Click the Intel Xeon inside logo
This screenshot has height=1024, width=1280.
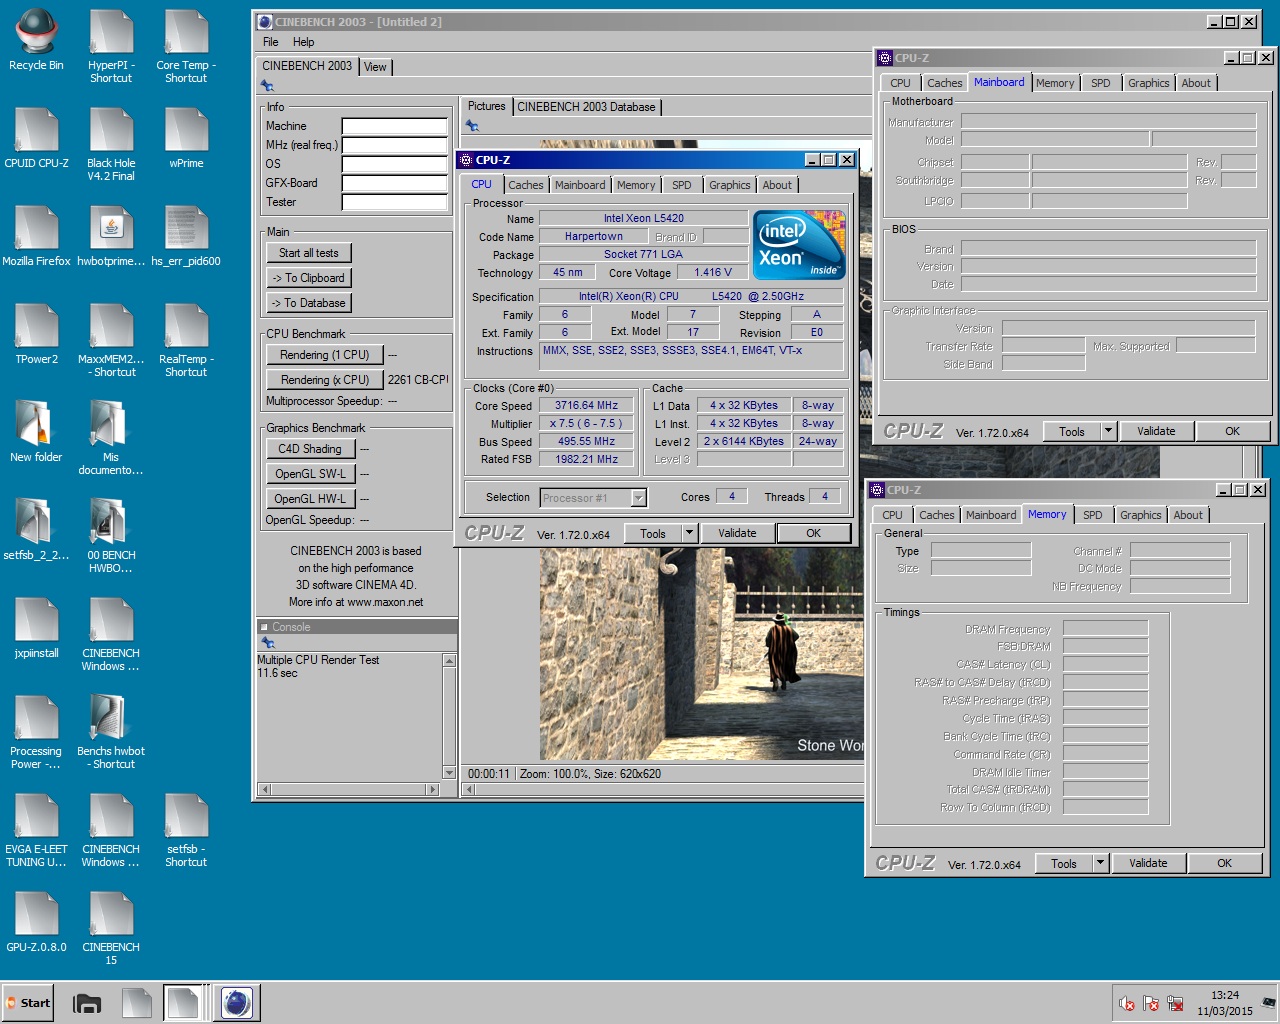pyautogui.click(x=799, y=244)
